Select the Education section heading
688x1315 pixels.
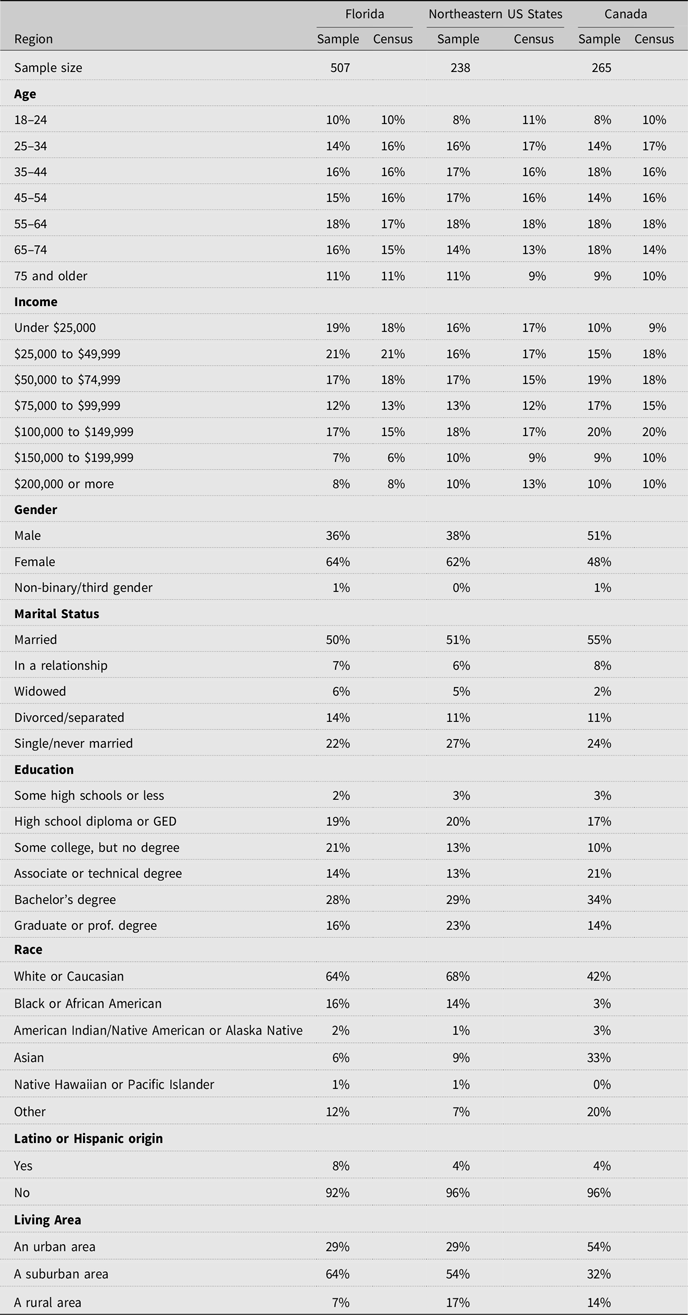click(x=44, y=770)
